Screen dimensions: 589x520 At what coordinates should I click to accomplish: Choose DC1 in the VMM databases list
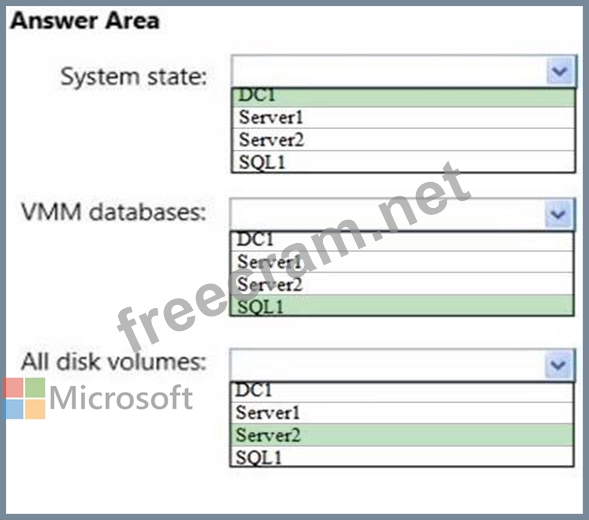click(402, 241)
